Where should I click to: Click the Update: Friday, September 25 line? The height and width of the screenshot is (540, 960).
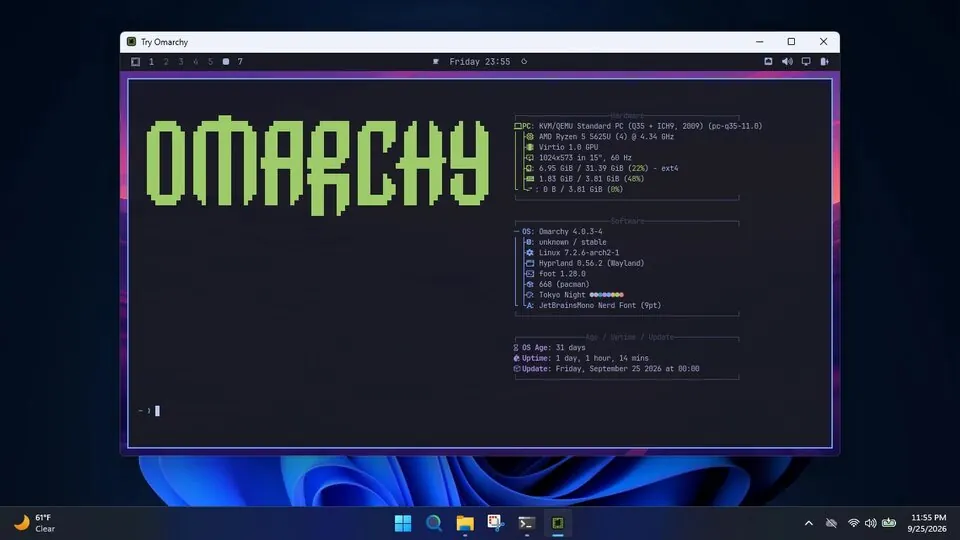tap(606, 369)
